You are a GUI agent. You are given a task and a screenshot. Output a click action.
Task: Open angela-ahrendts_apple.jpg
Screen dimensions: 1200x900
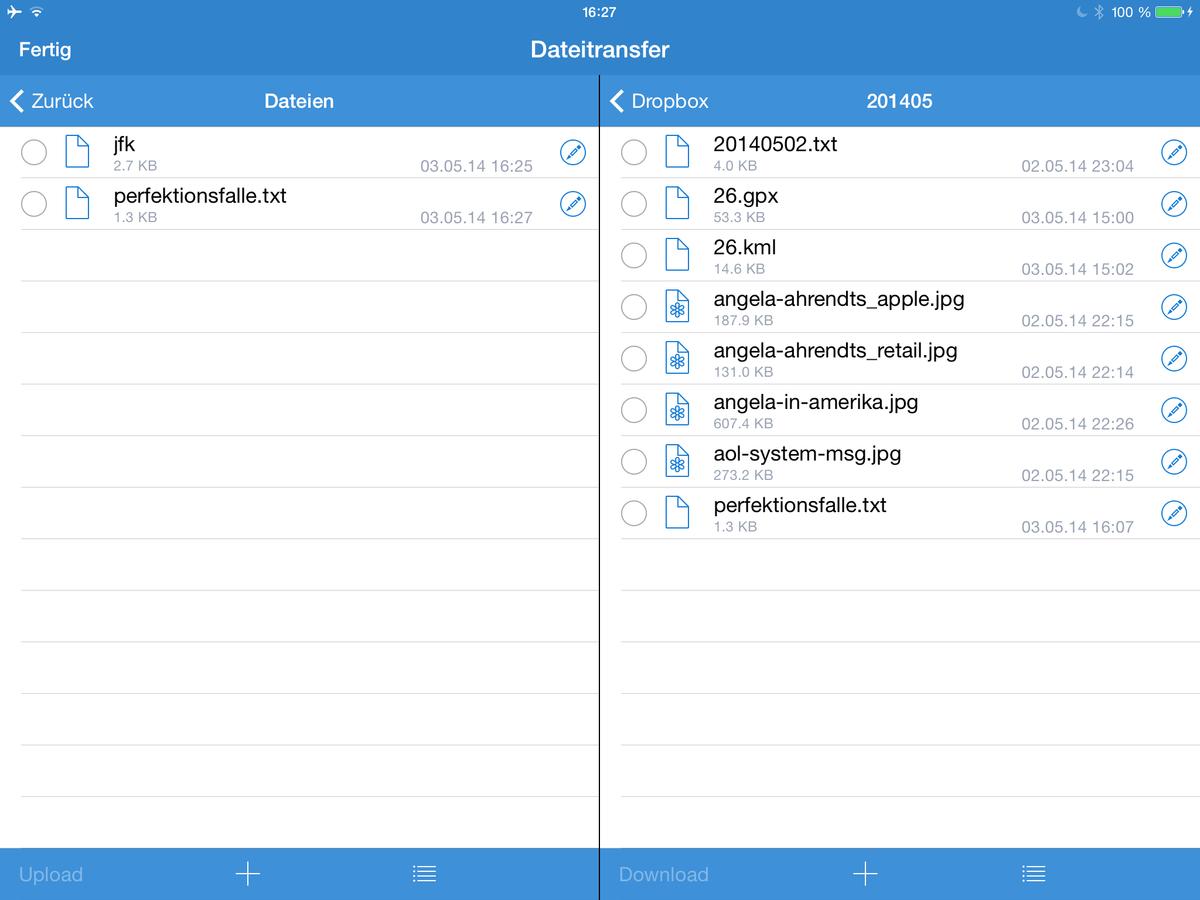pyautogui.click(x=839, y=298)
